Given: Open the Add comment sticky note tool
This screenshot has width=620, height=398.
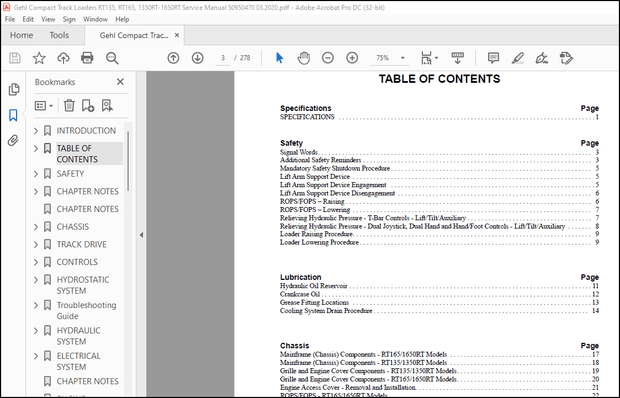Looking at the screenshot, I should pos(493,58).
